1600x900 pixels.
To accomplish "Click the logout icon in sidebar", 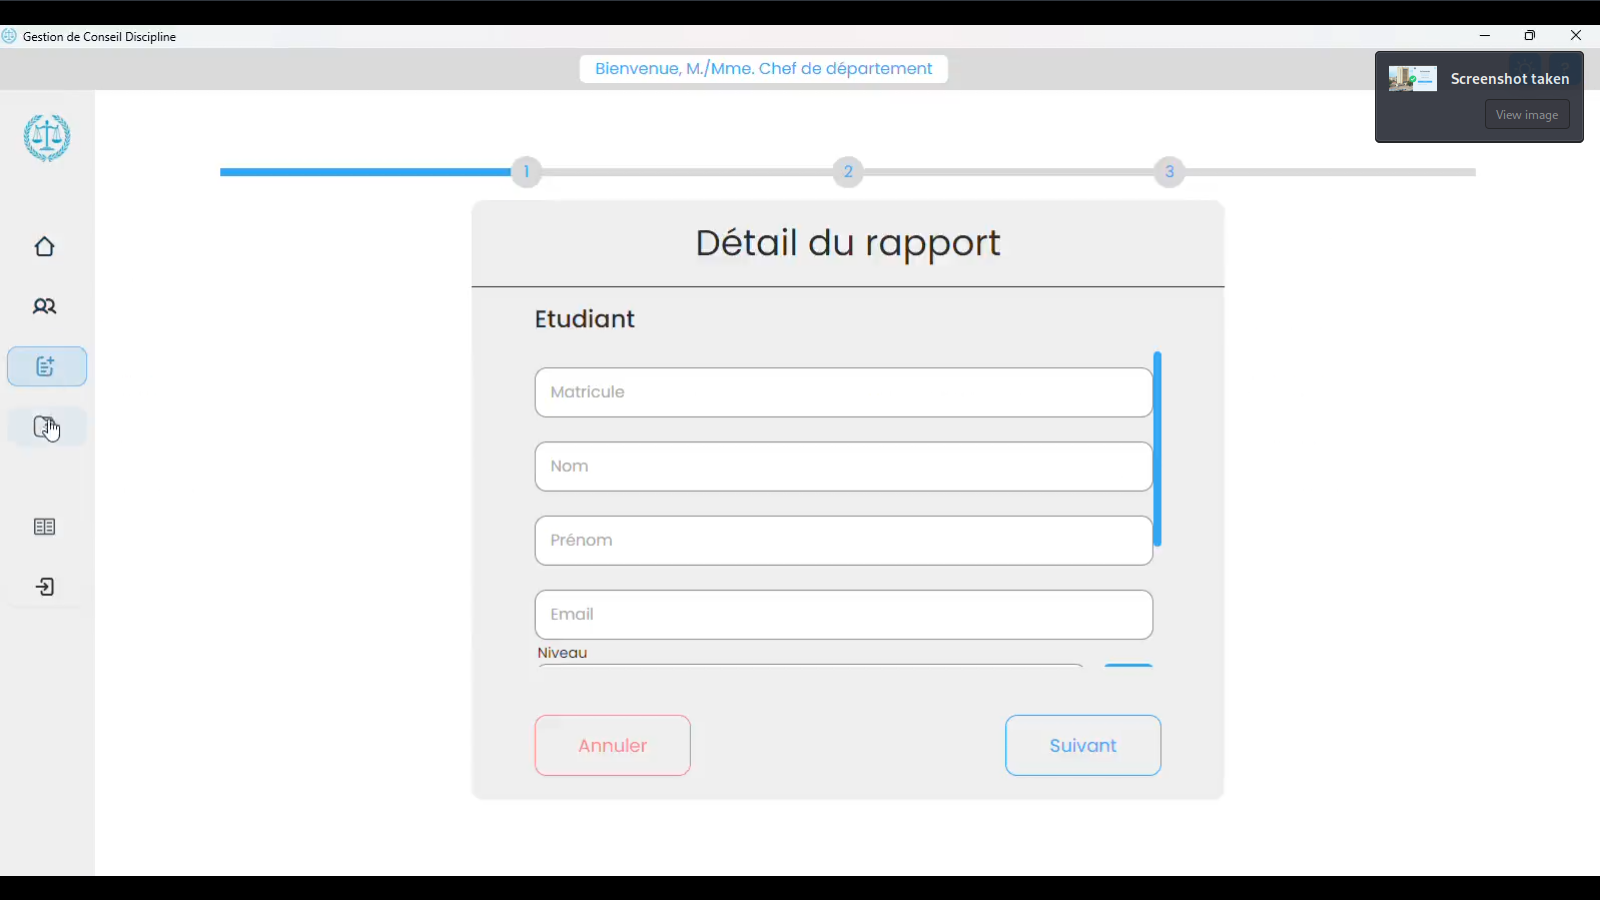I will [45, 587].
